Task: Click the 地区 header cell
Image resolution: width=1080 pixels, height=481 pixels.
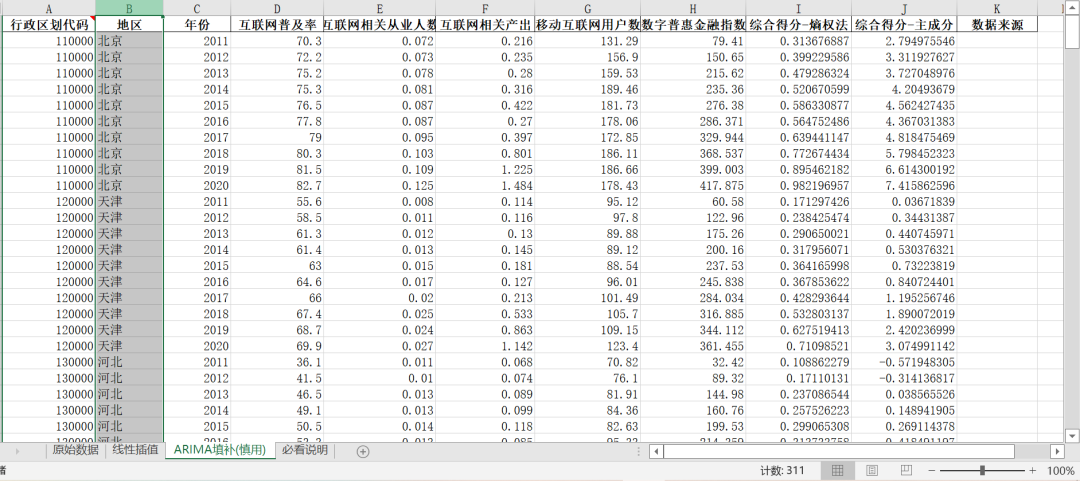Action: (129, 25)
